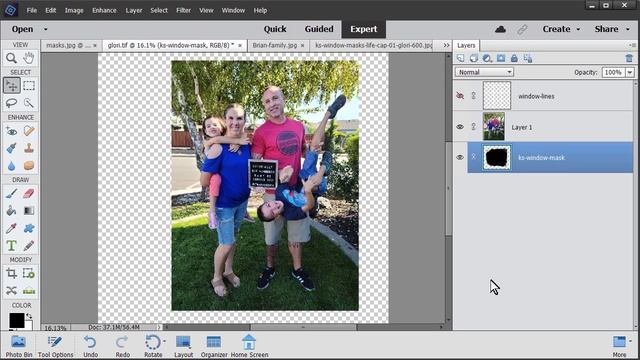Select the Quick Selection tool
Viewport: 640px width, 360px height.
pos(29,102)
